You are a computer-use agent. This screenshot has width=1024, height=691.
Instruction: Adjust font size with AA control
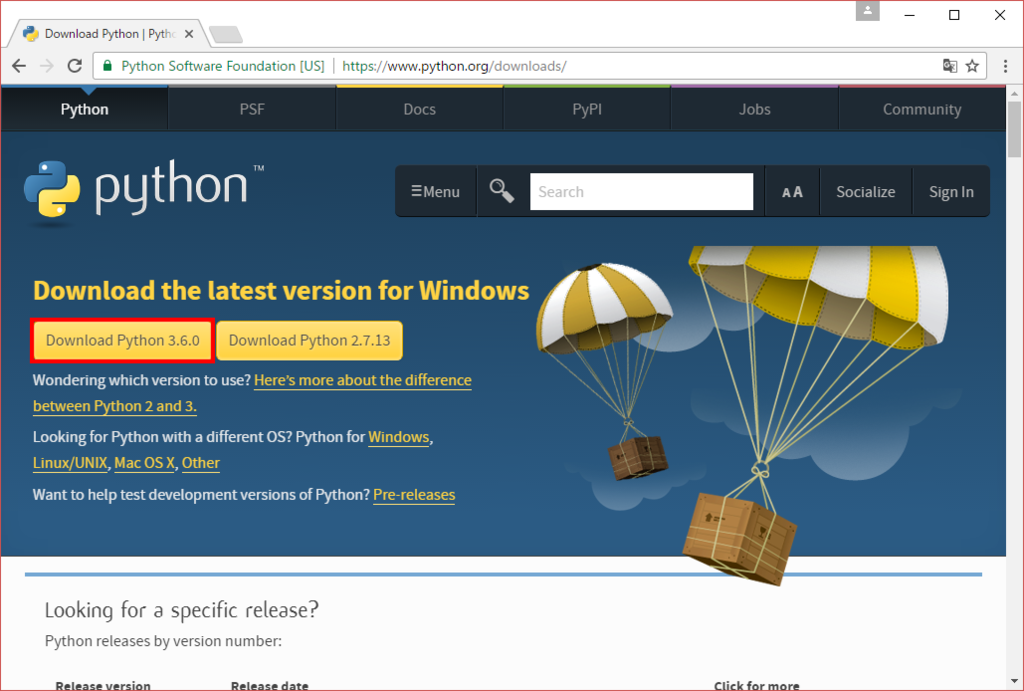click(792, 192)
